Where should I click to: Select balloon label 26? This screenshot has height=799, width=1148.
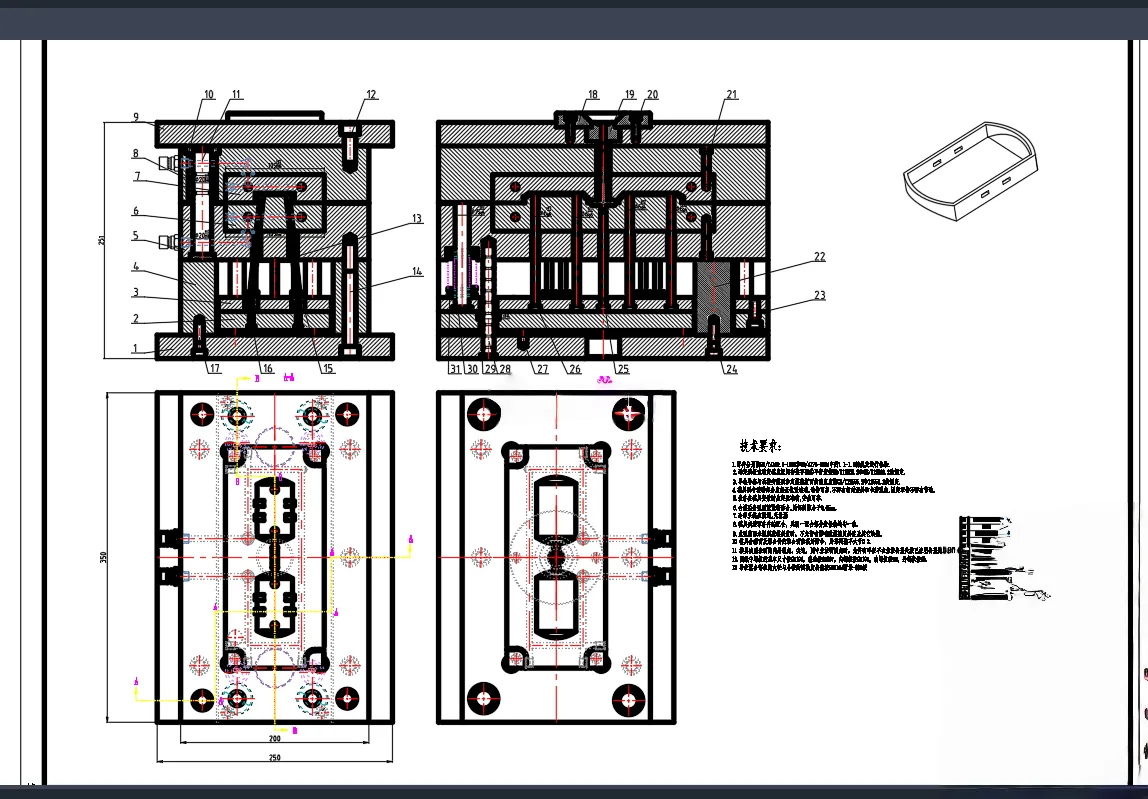[575, 369]
